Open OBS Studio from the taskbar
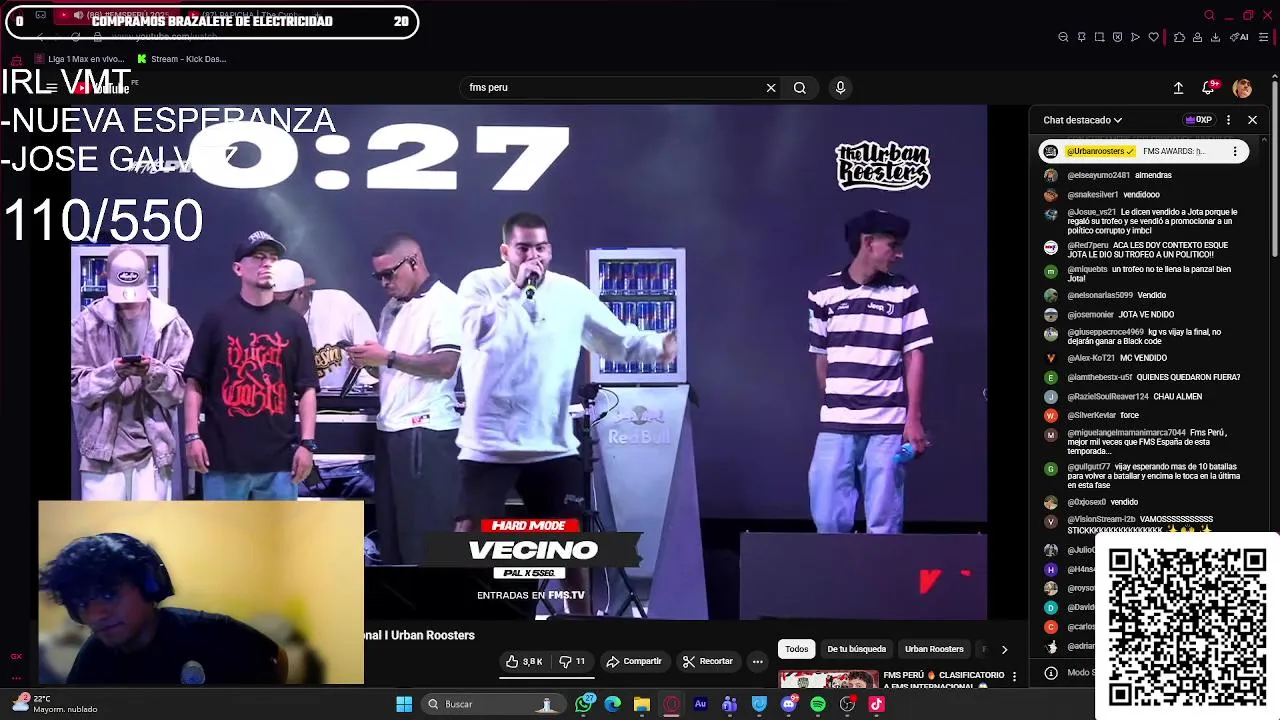This screenshot has width=1280, height=720. pyautogui.click(x=848, y=704)
